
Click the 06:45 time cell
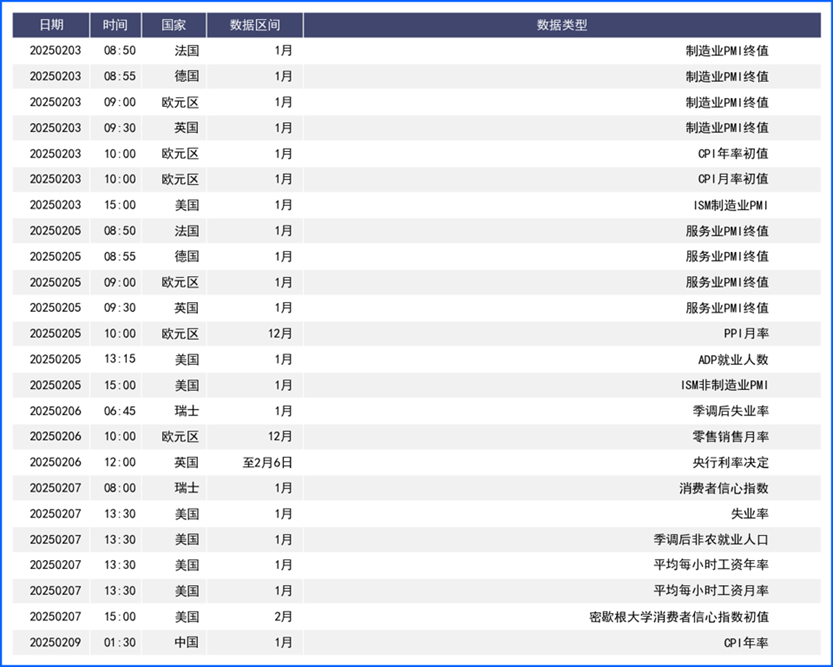(x=120, y=411)
